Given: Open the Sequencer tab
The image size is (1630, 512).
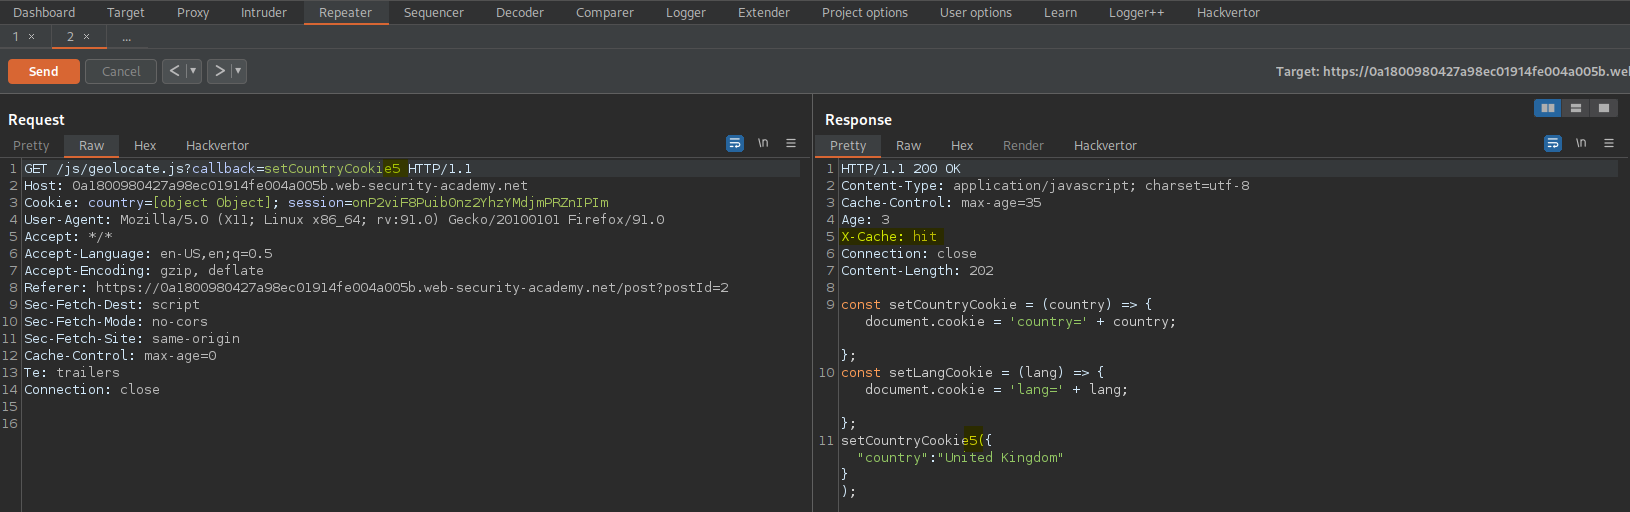Looking at the screenshot, I should coord(434,13).
